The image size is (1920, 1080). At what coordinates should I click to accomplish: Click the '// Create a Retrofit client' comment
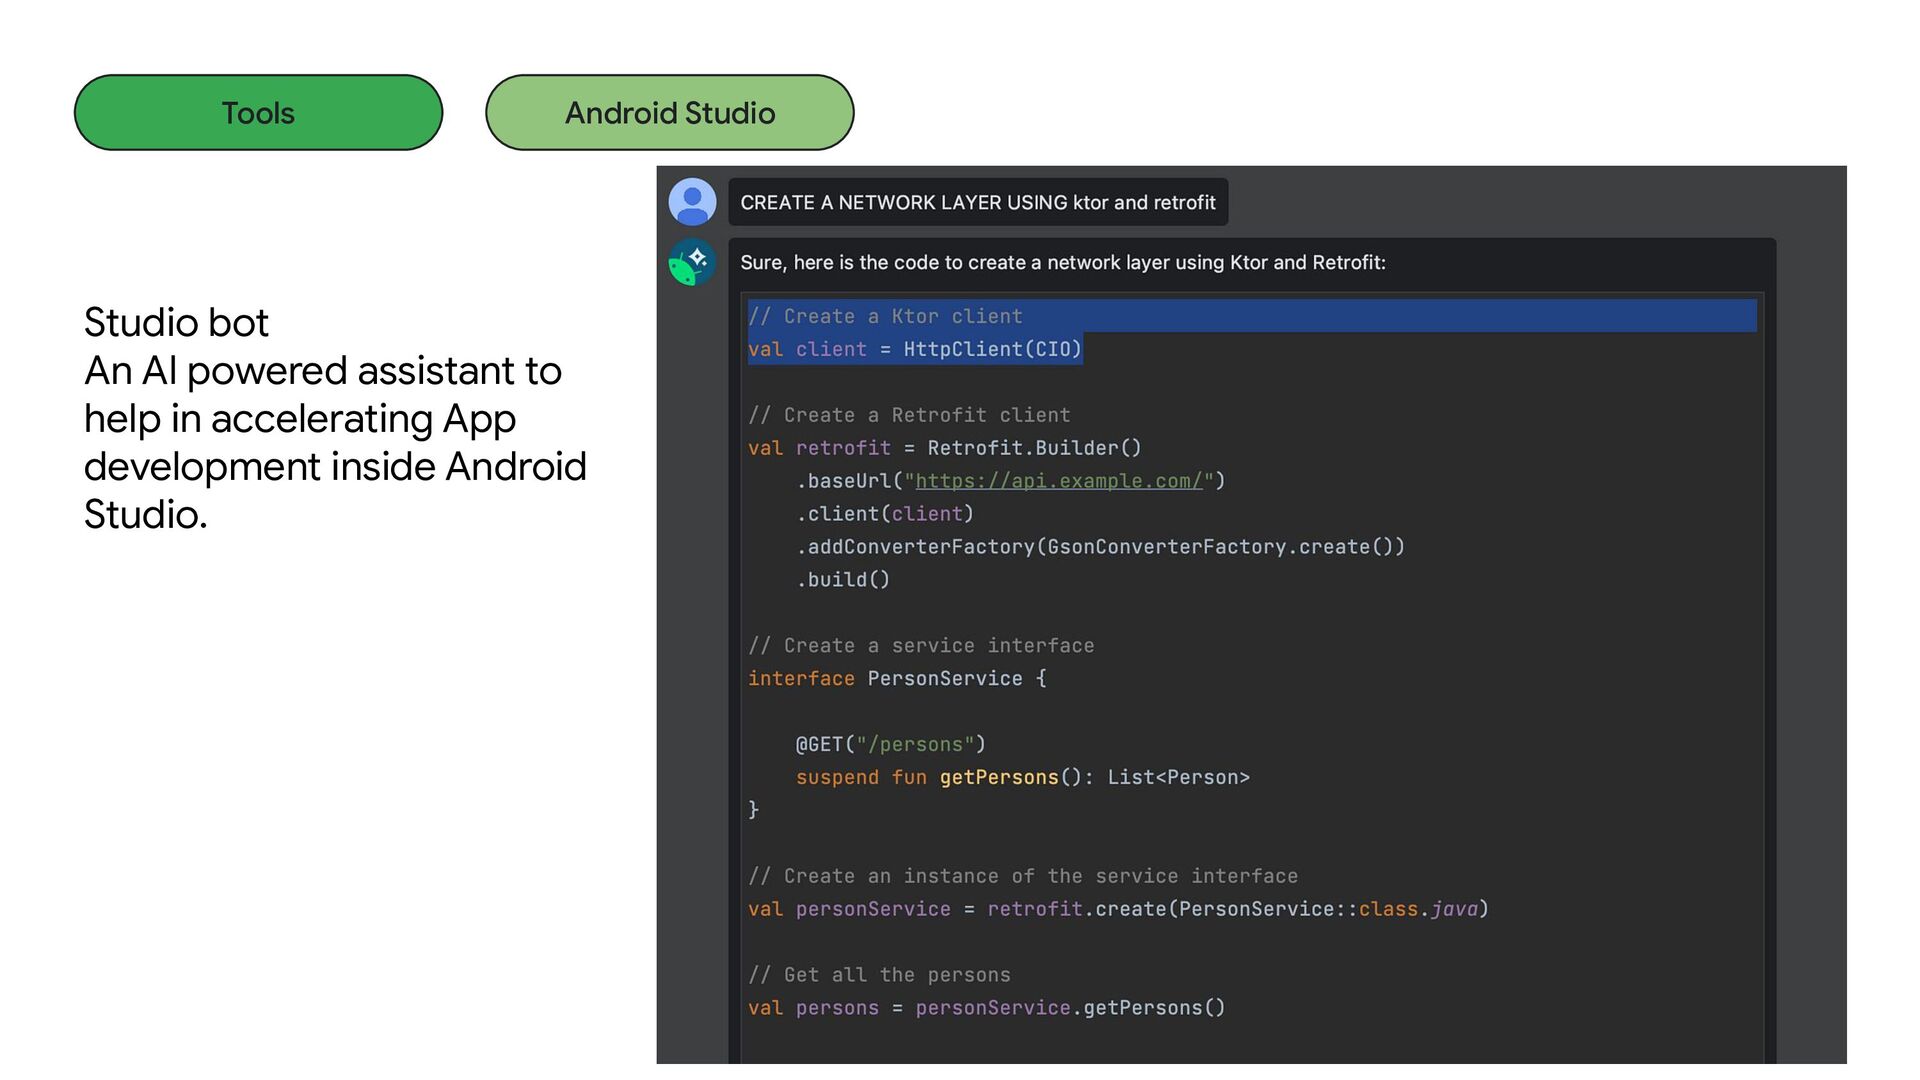(x=909, y=415)
